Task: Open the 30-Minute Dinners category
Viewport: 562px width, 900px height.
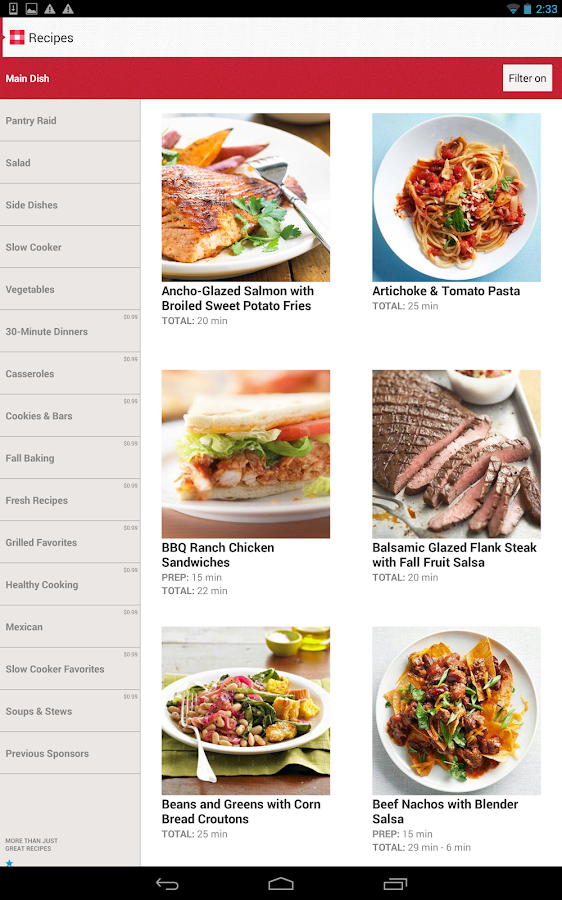Action: [70, 331]
